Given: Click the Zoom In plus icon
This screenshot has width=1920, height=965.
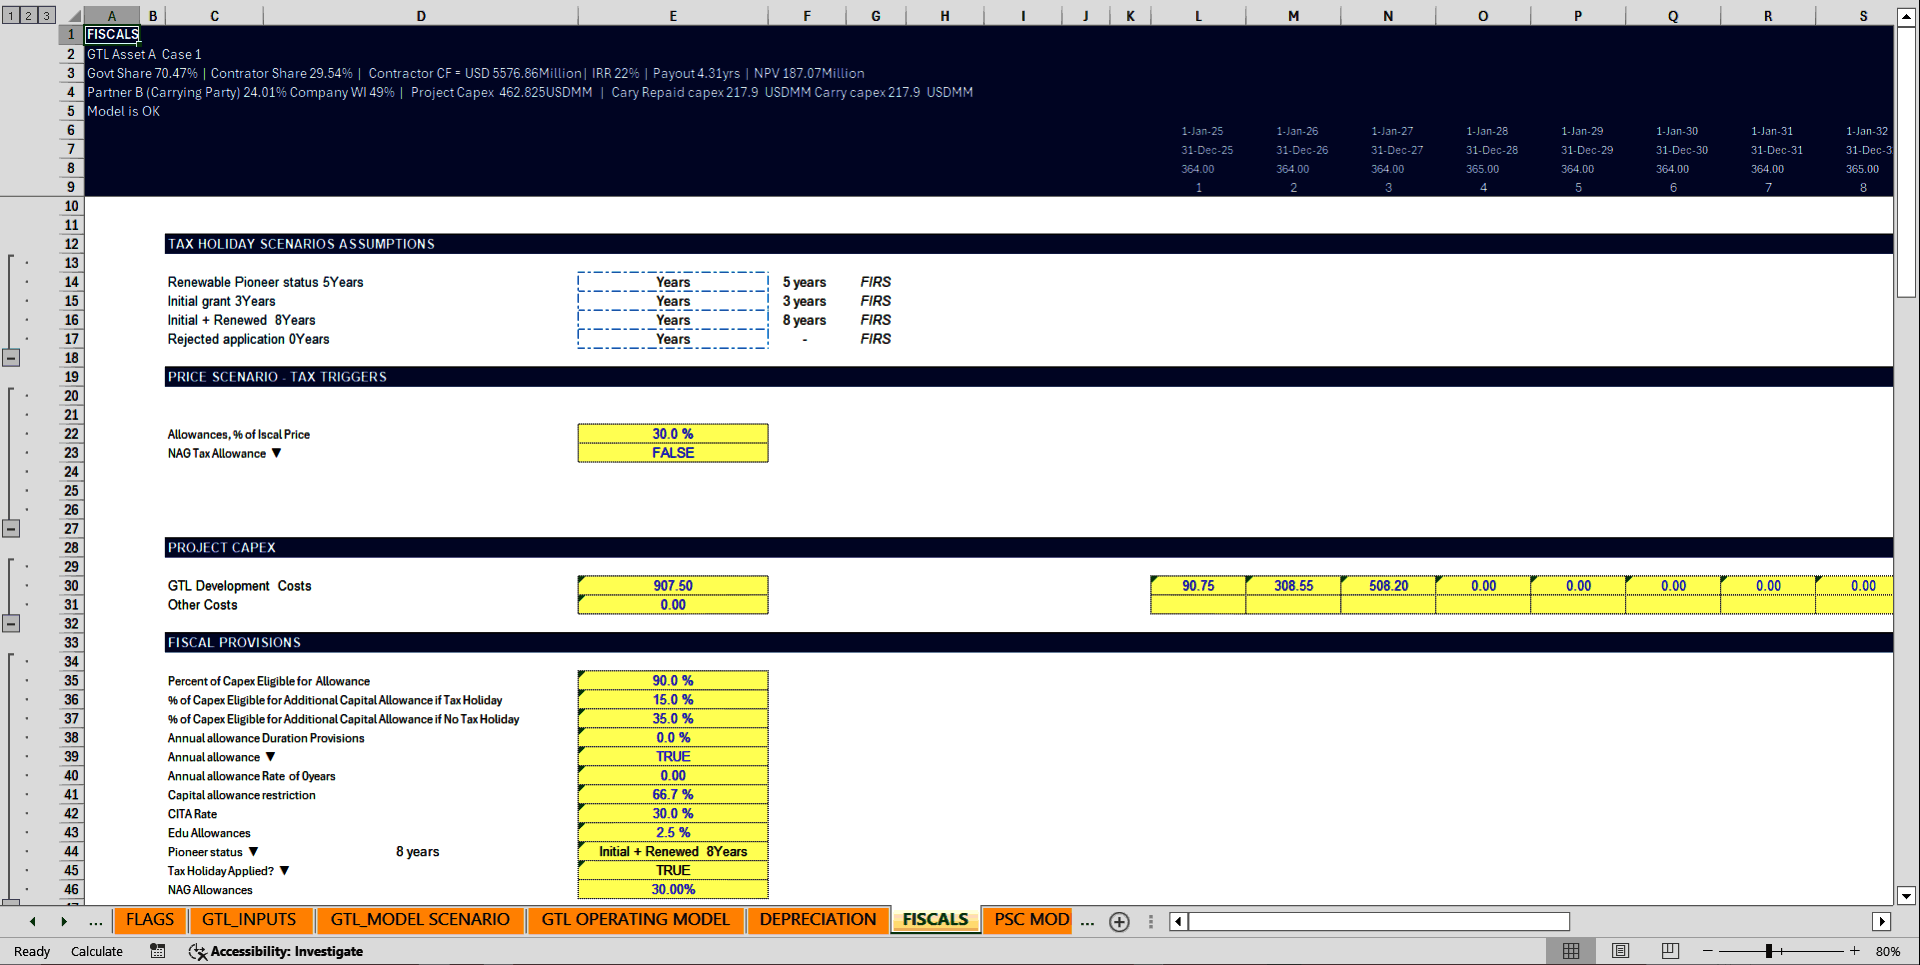Looking at the screenshot, I should pos(1854,951).
